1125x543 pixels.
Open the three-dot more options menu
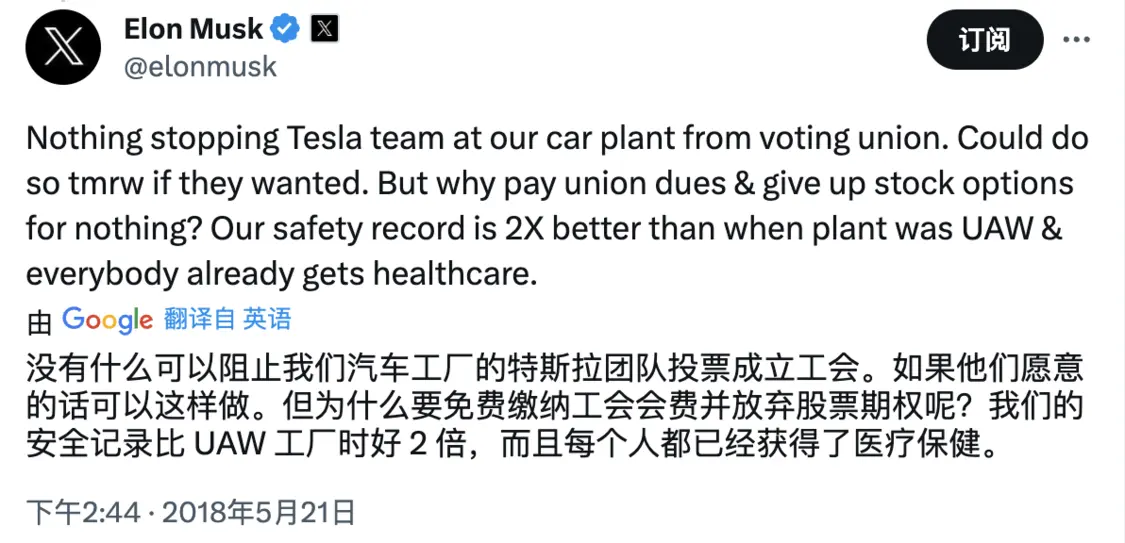(x=1075, y=40)
